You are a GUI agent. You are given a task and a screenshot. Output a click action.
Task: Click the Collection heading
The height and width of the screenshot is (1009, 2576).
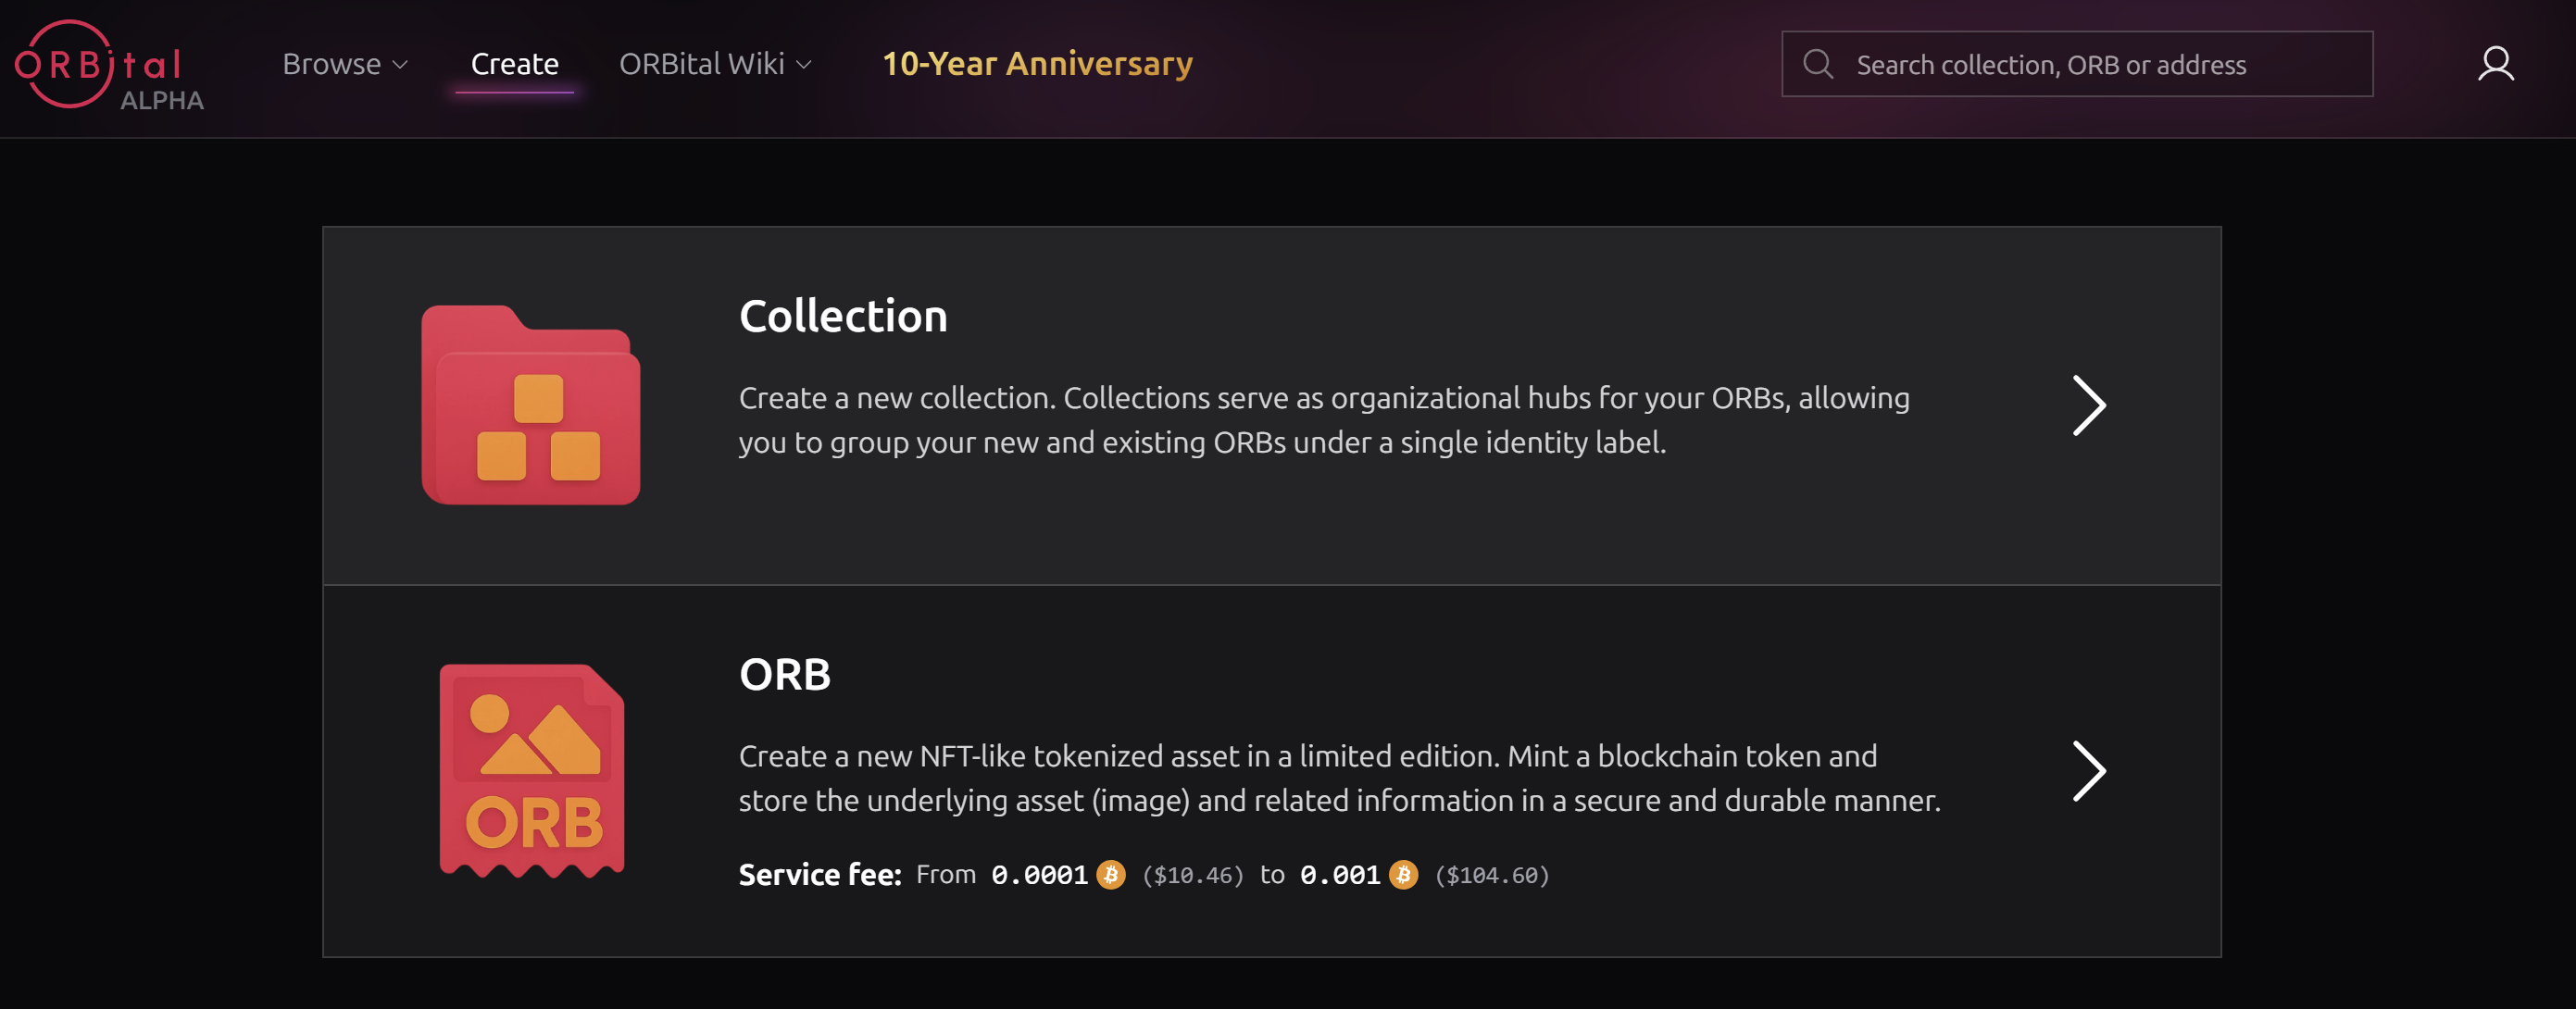click(x=842, y=316)
